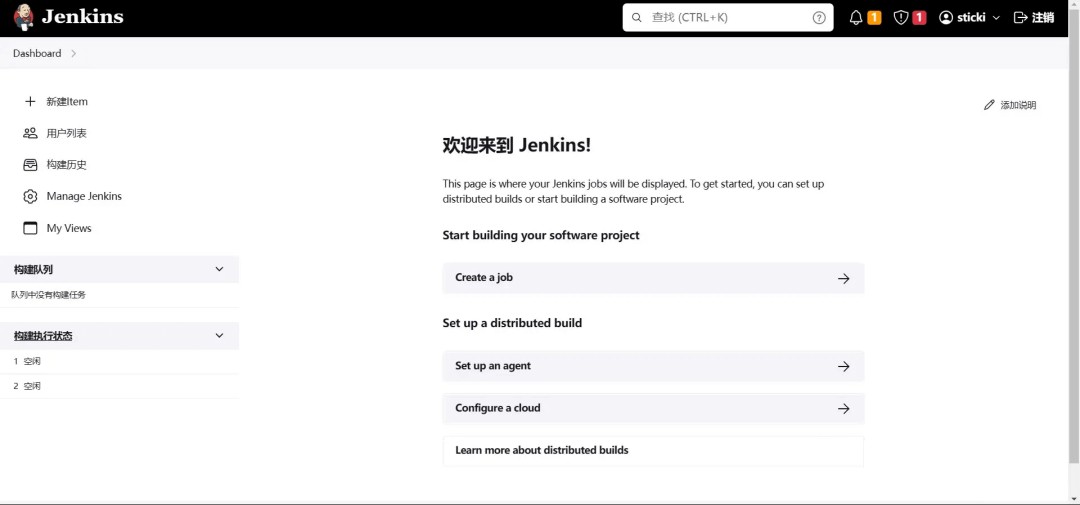Click 队列中没有构建任务 text
Viewport: 1080px width, 505px height.
(x=48, y=295)
